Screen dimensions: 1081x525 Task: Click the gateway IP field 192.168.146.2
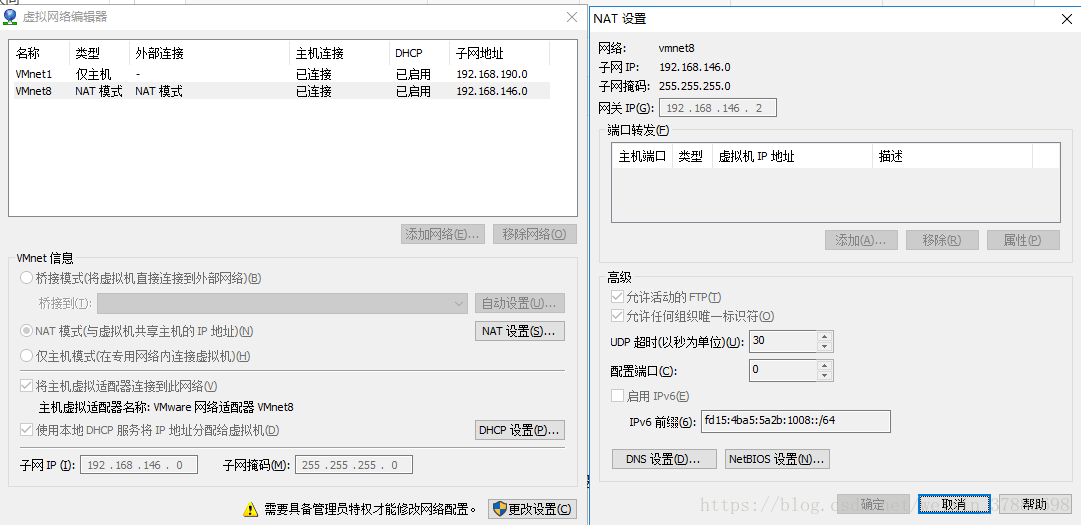coord(718,108)
